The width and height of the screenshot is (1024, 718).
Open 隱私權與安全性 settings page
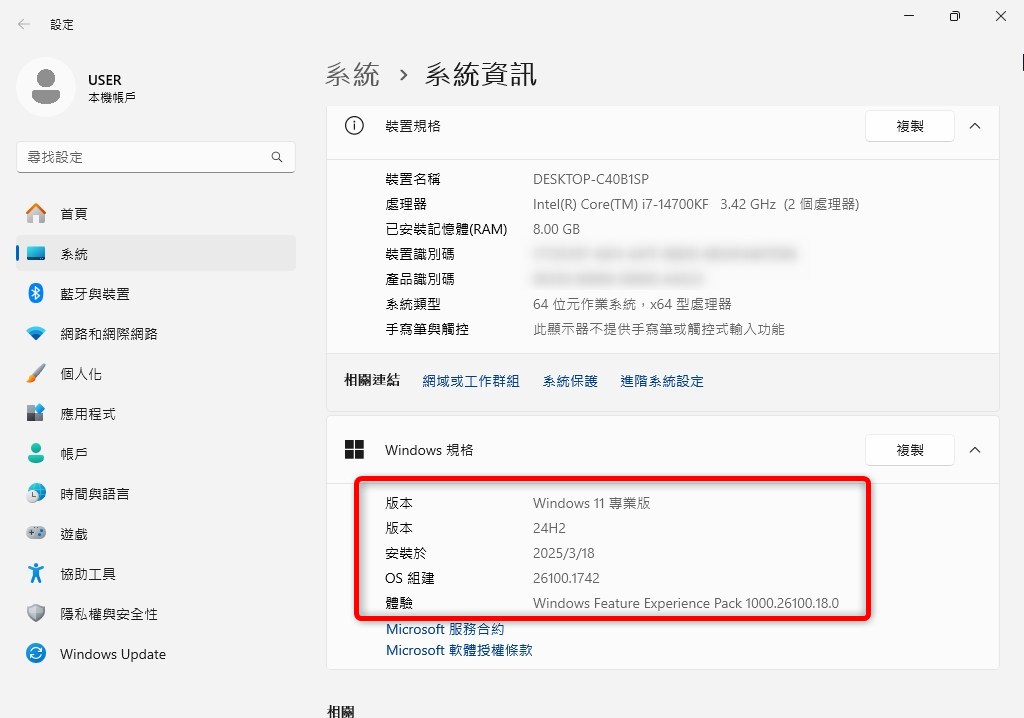pos(155,614)
